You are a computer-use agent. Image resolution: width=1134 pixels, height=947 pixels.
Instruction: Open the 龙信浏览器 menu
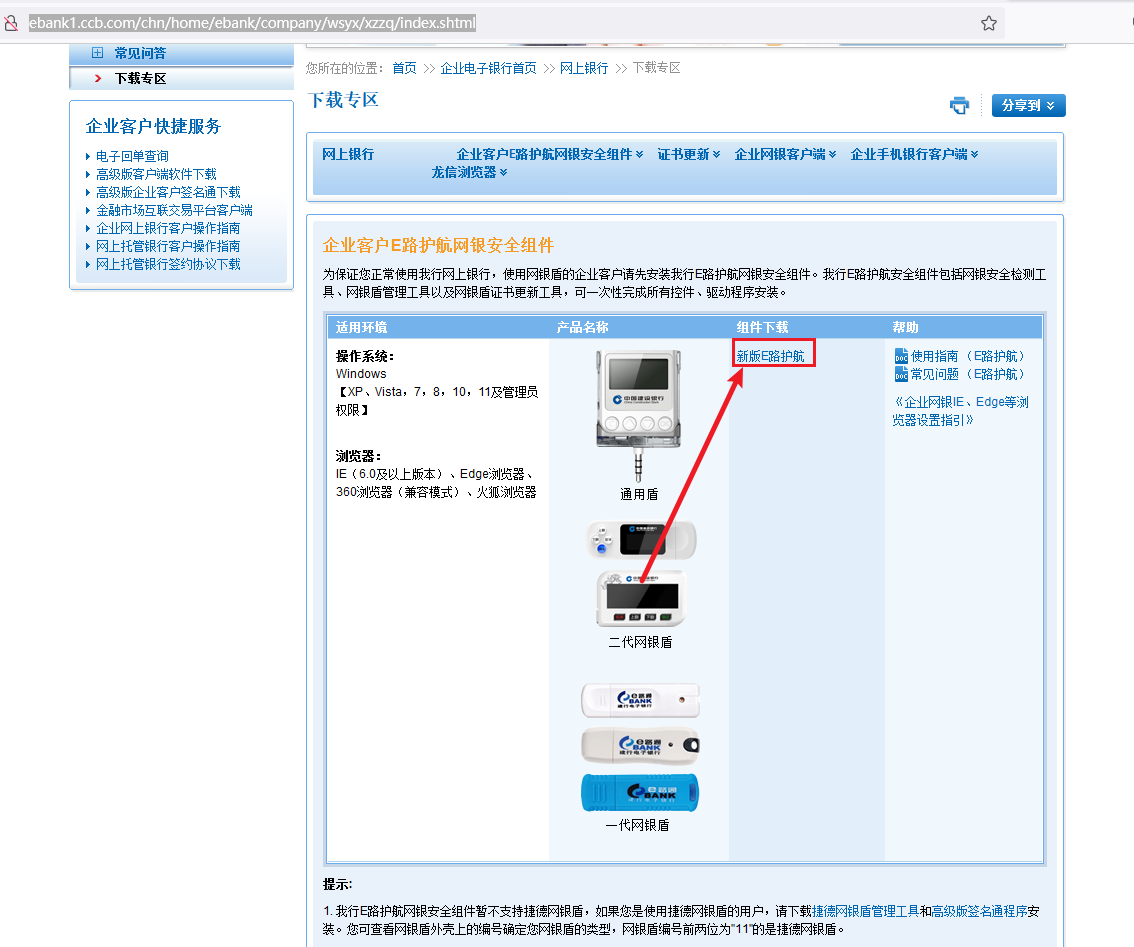pyautogui.click(x=469, y=172)
